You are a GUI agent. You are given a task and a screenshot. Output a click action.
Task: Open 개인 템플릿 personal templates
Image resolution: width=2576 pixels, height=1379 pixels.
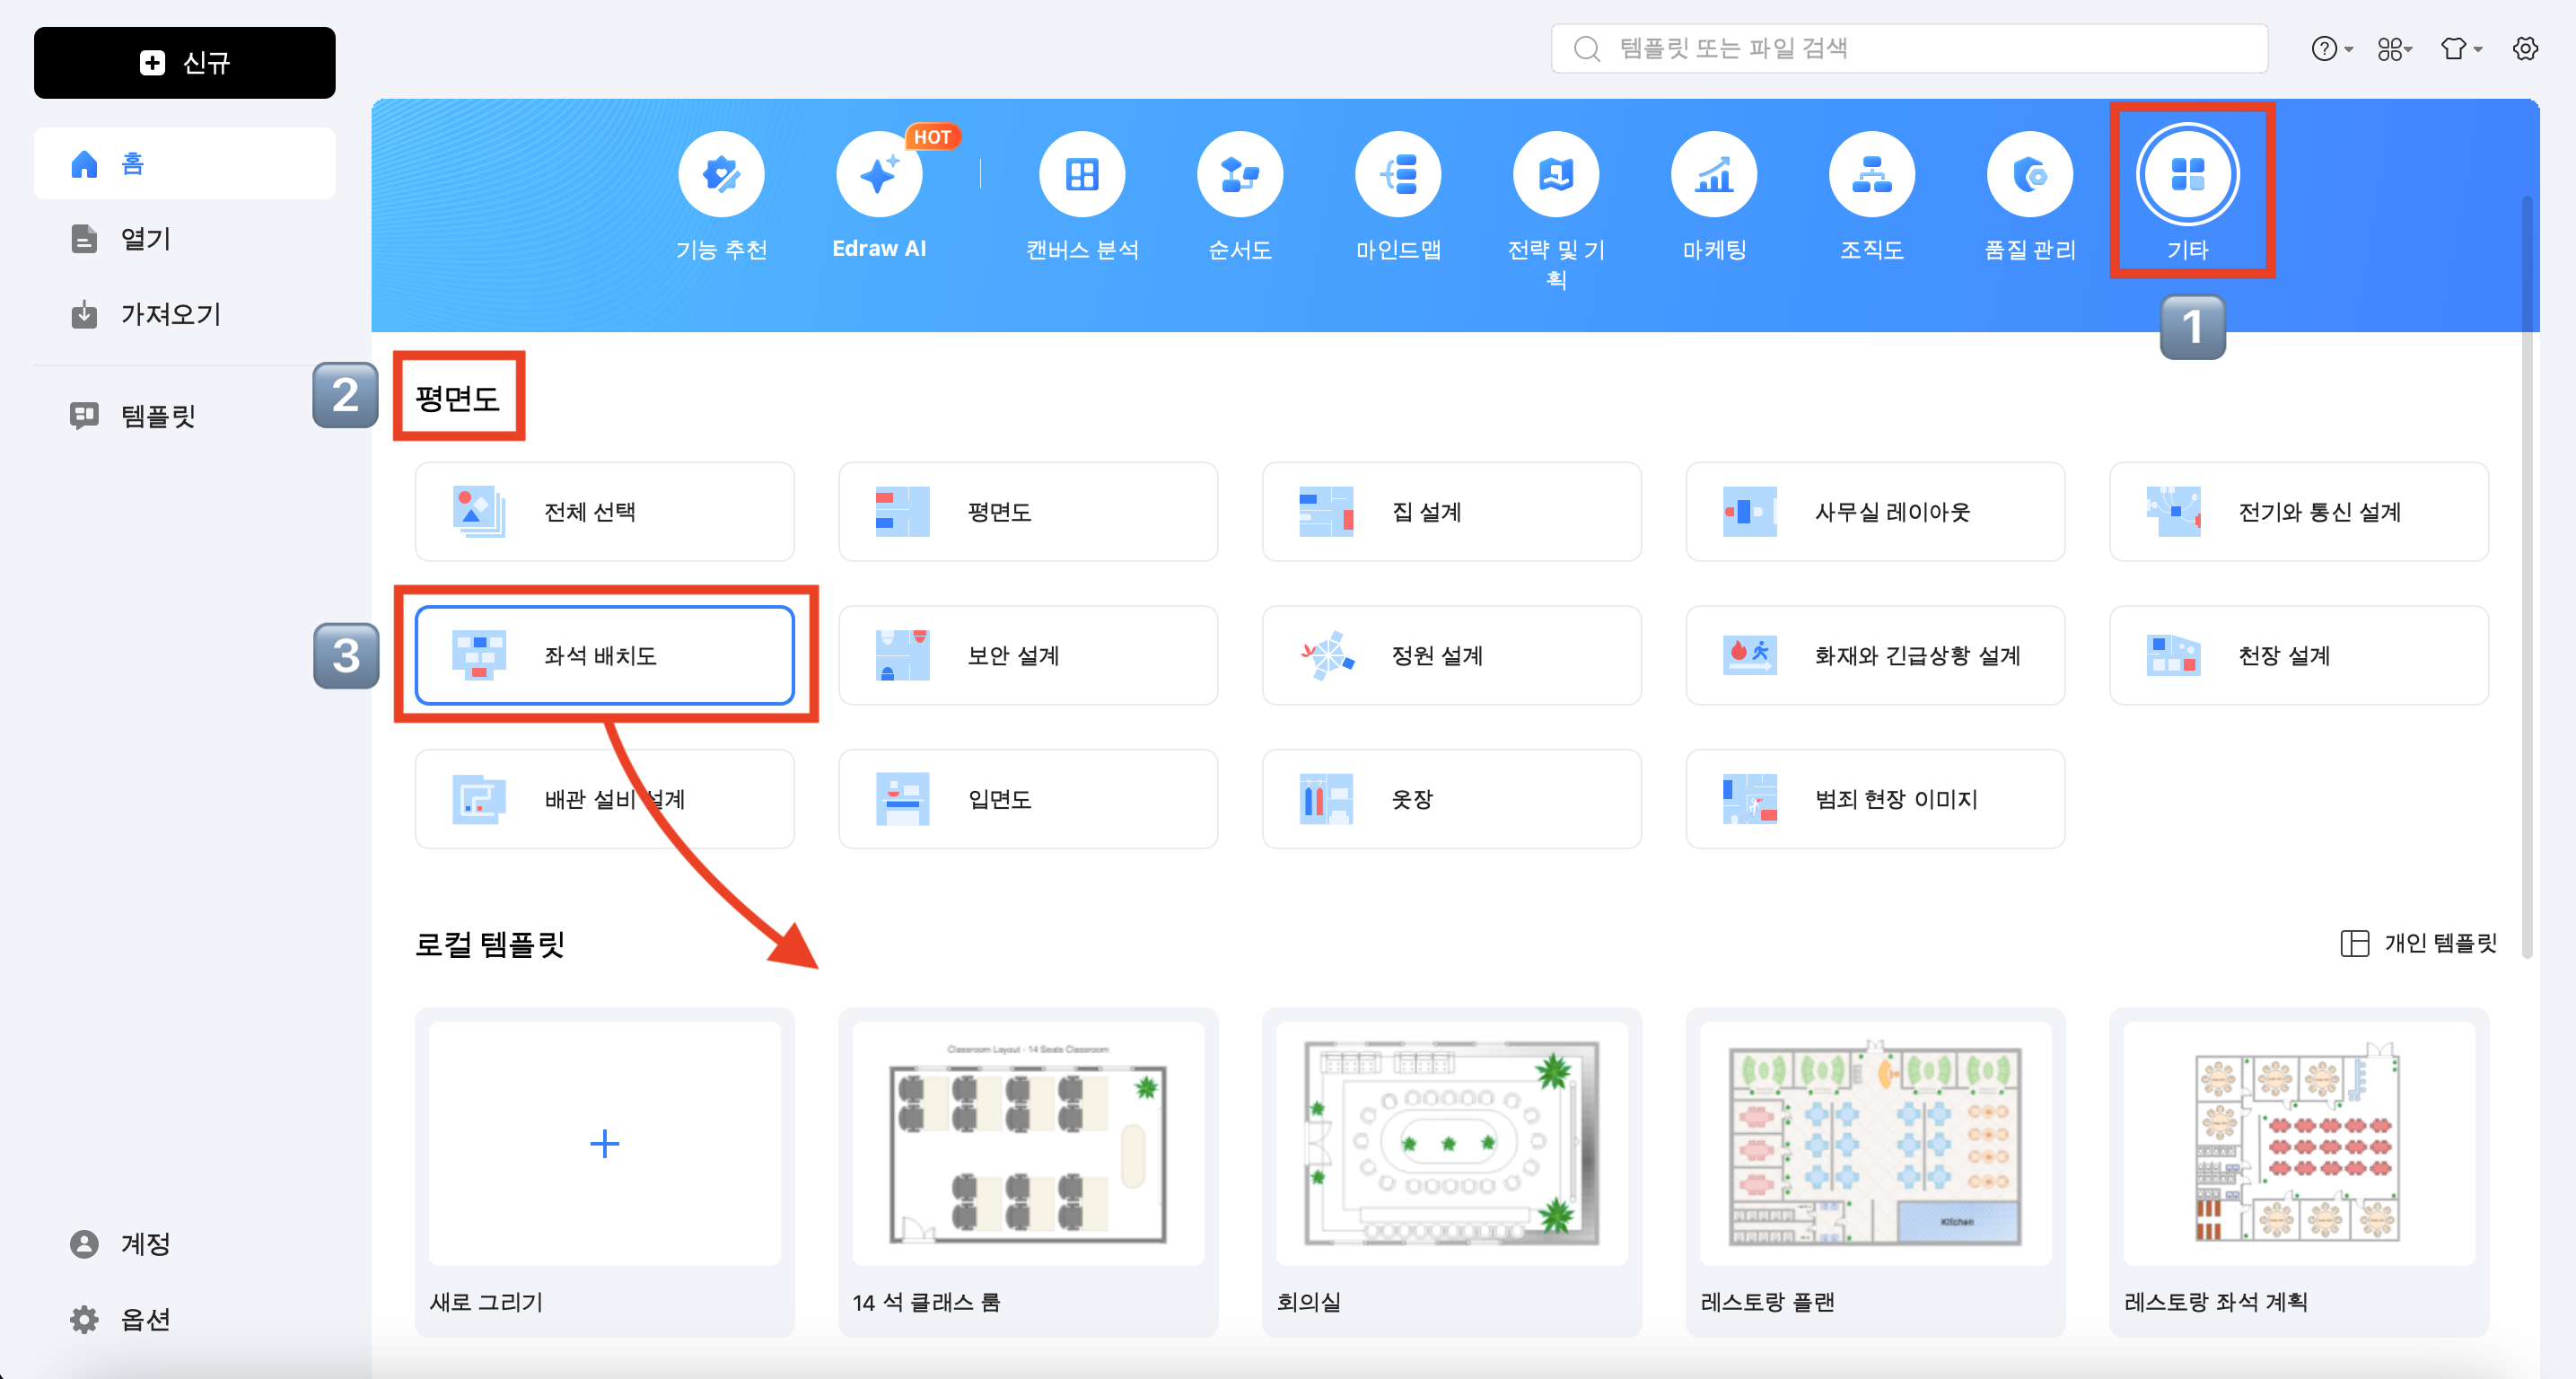(x=2419, y=943)
